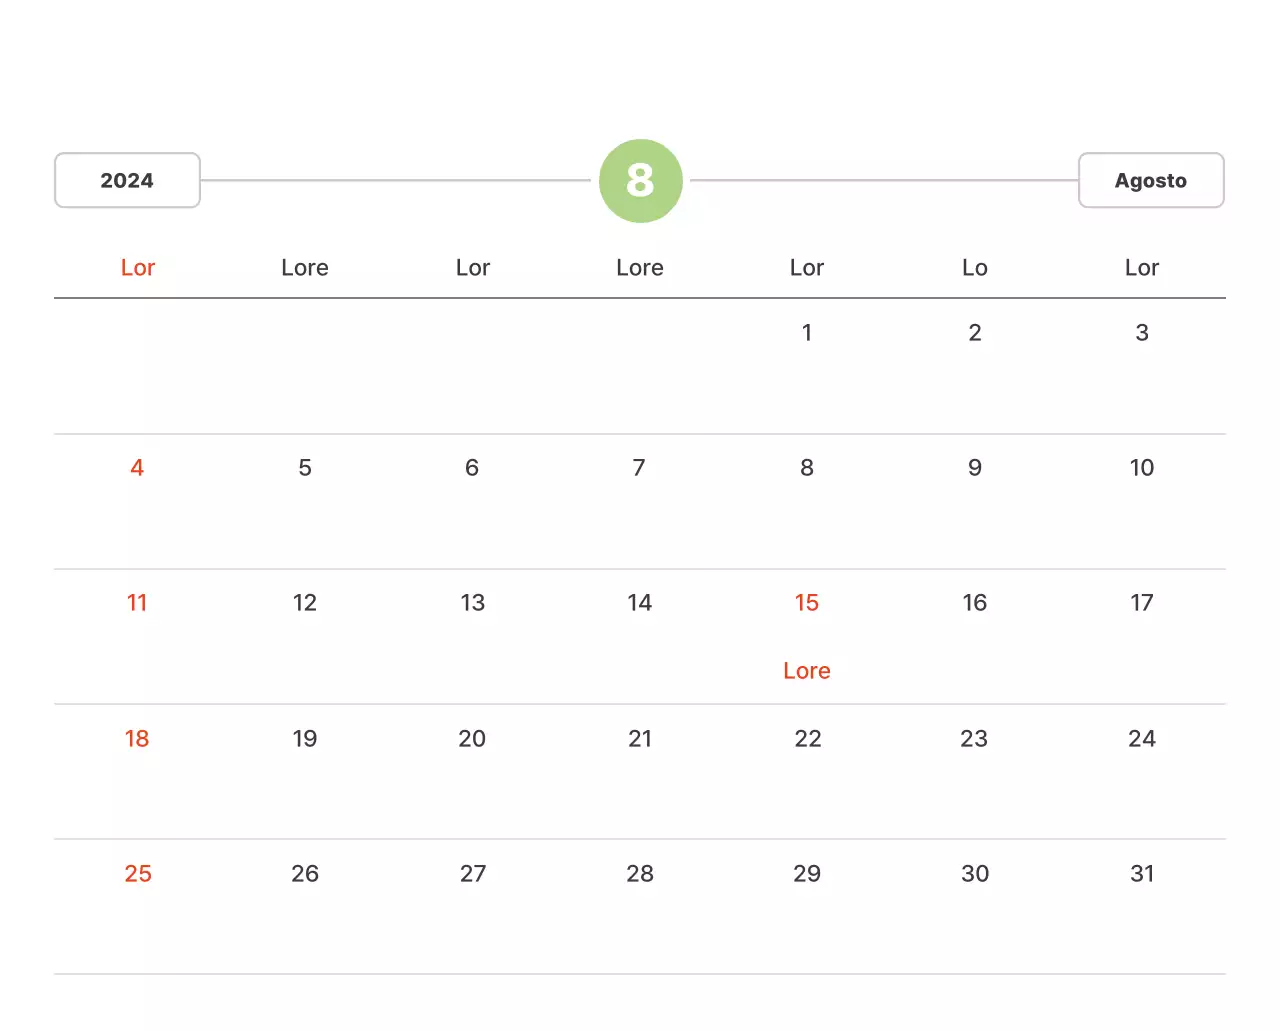Click the red Lore label under 15
The width and height of the screenshot is (1280, 1031).
pyautogui.click(x=807, y=671)
